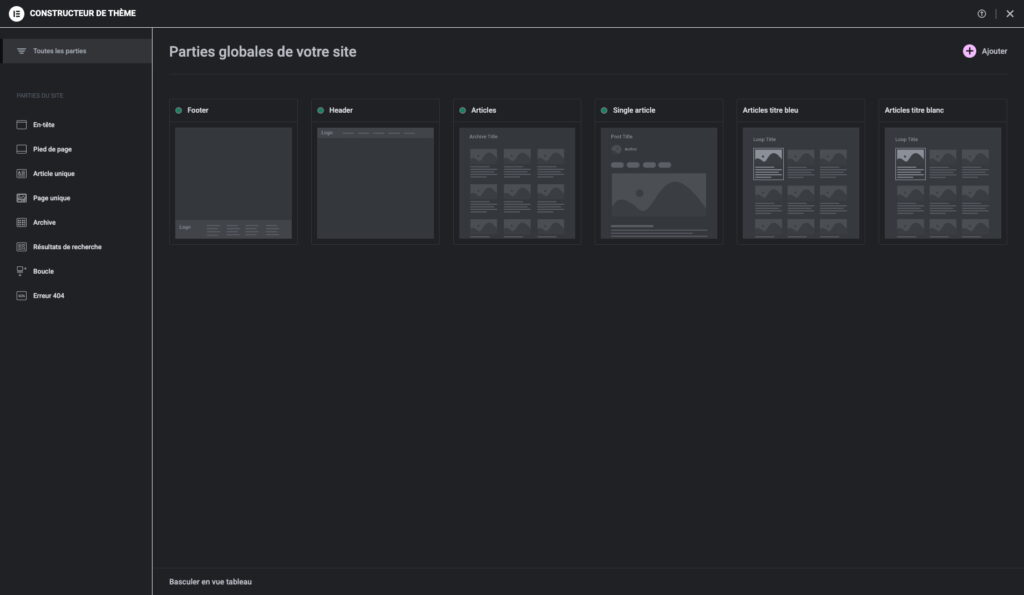The width and height of the screenshot is (1024, 595).
Task: Click the green status dot on Articles
Action: 462,110
